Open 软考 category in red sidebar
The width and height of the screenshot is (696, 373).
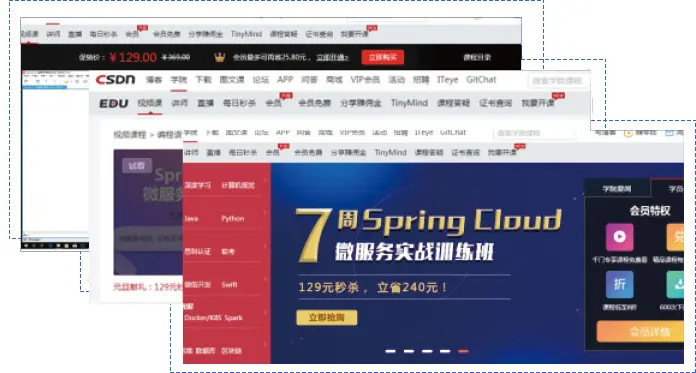228,252
